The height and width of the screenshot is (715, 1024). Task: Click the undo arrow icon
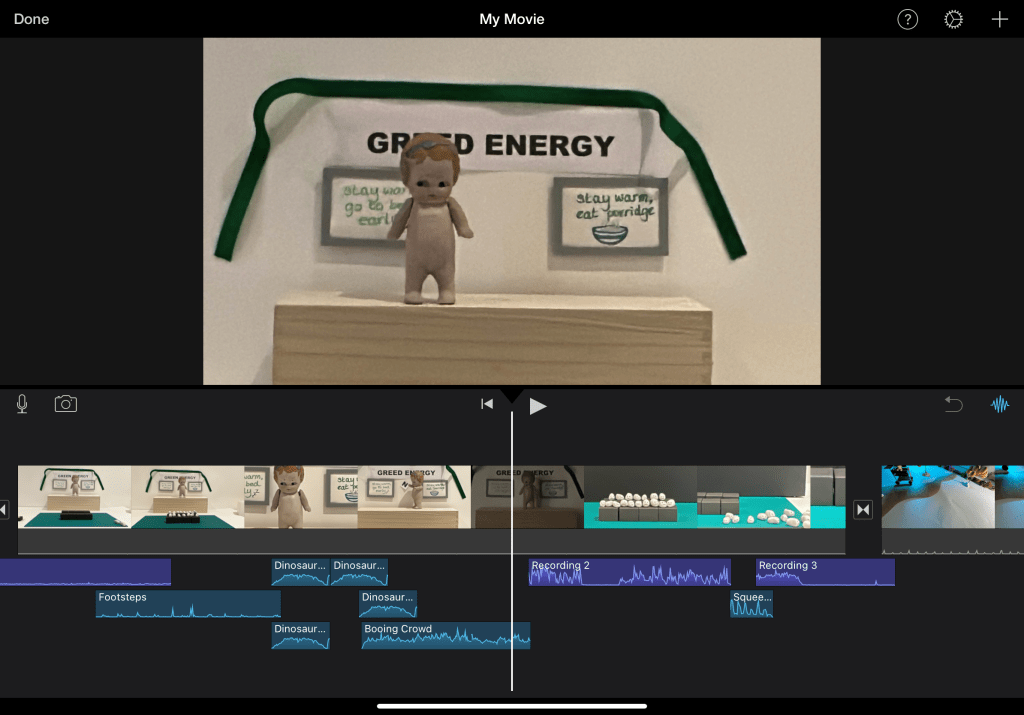tap(954, 404)
